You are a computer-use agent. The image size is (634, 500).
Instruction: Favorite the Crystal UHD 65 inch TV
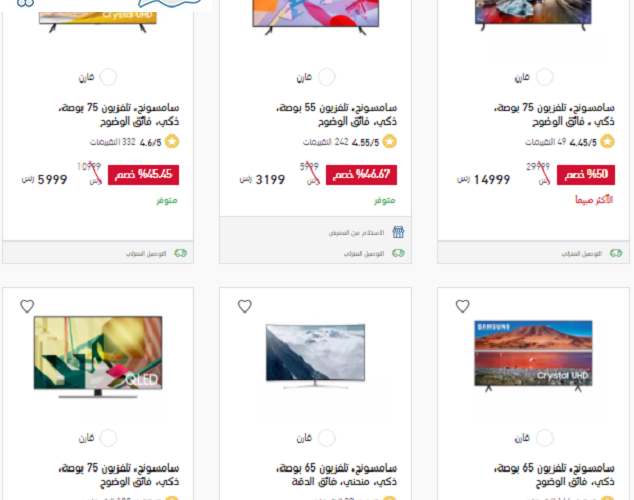point(463,306)
